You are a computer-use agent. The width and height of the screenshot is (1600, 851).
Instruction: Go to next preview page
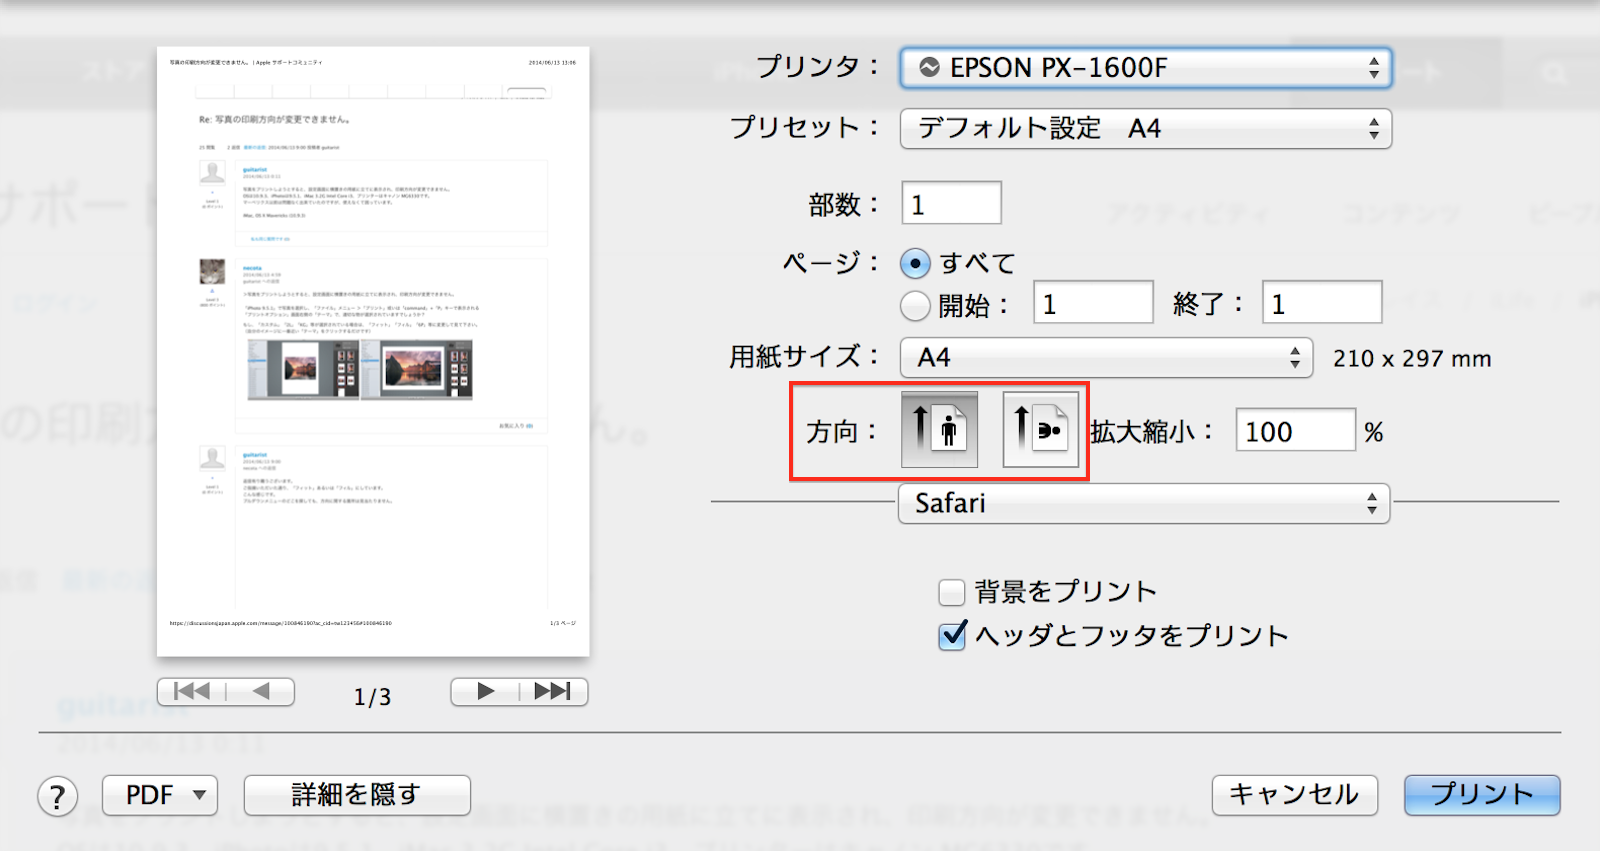pos(485,691)
